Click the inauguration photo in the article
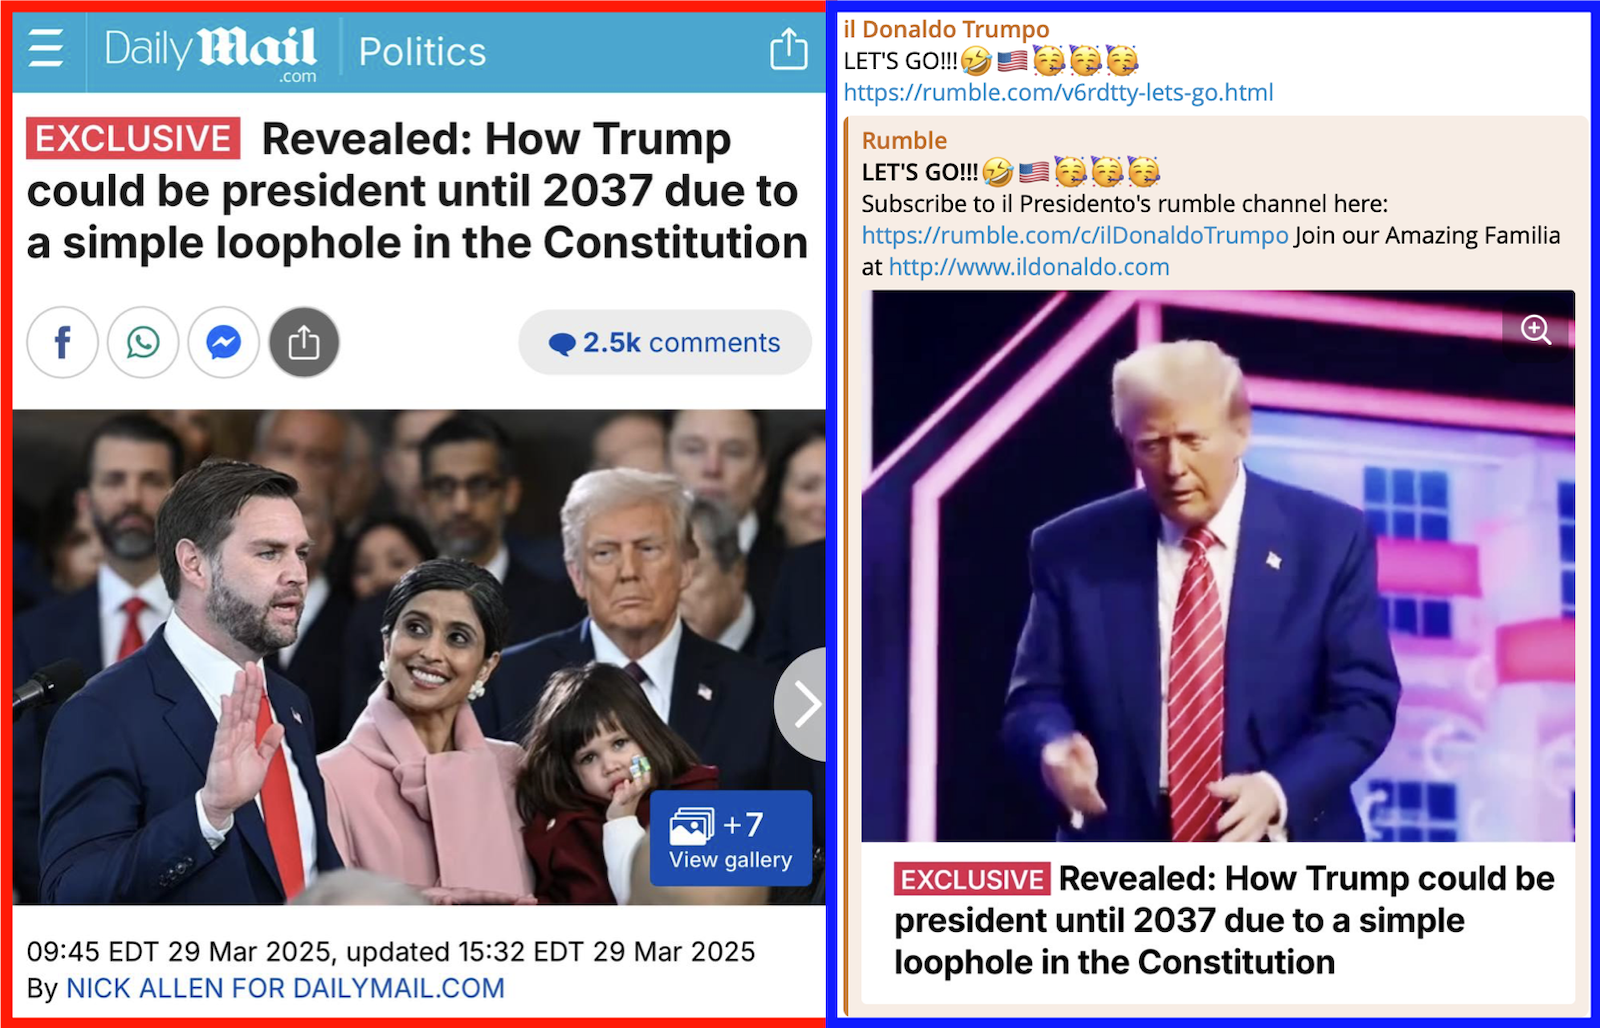Viewport: 1600px width, 1028px height. tap(419, 657)
